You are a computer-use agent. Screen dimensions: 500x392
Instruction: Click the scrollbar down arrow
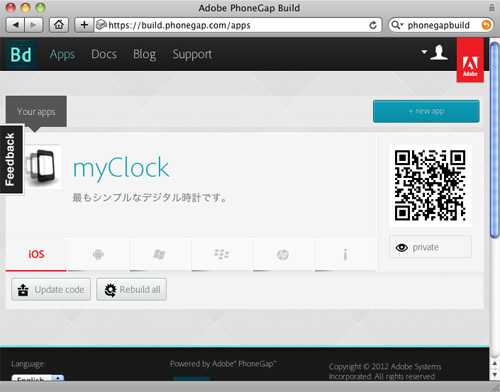click(x=495, y=374)
